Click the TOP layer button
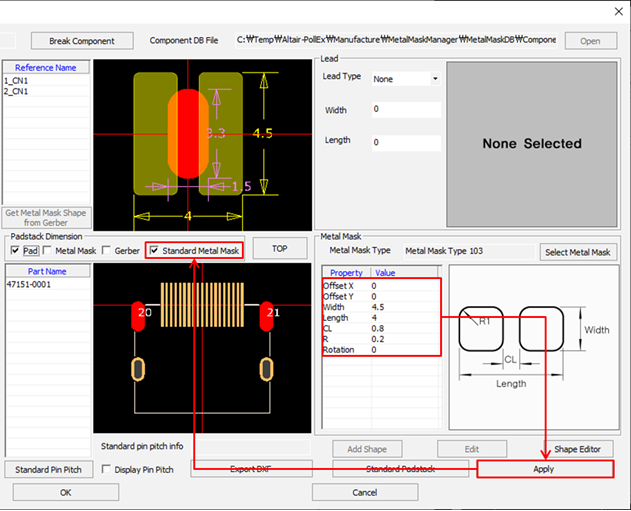Viewport: 631px width, 511px height. [279, 247]
